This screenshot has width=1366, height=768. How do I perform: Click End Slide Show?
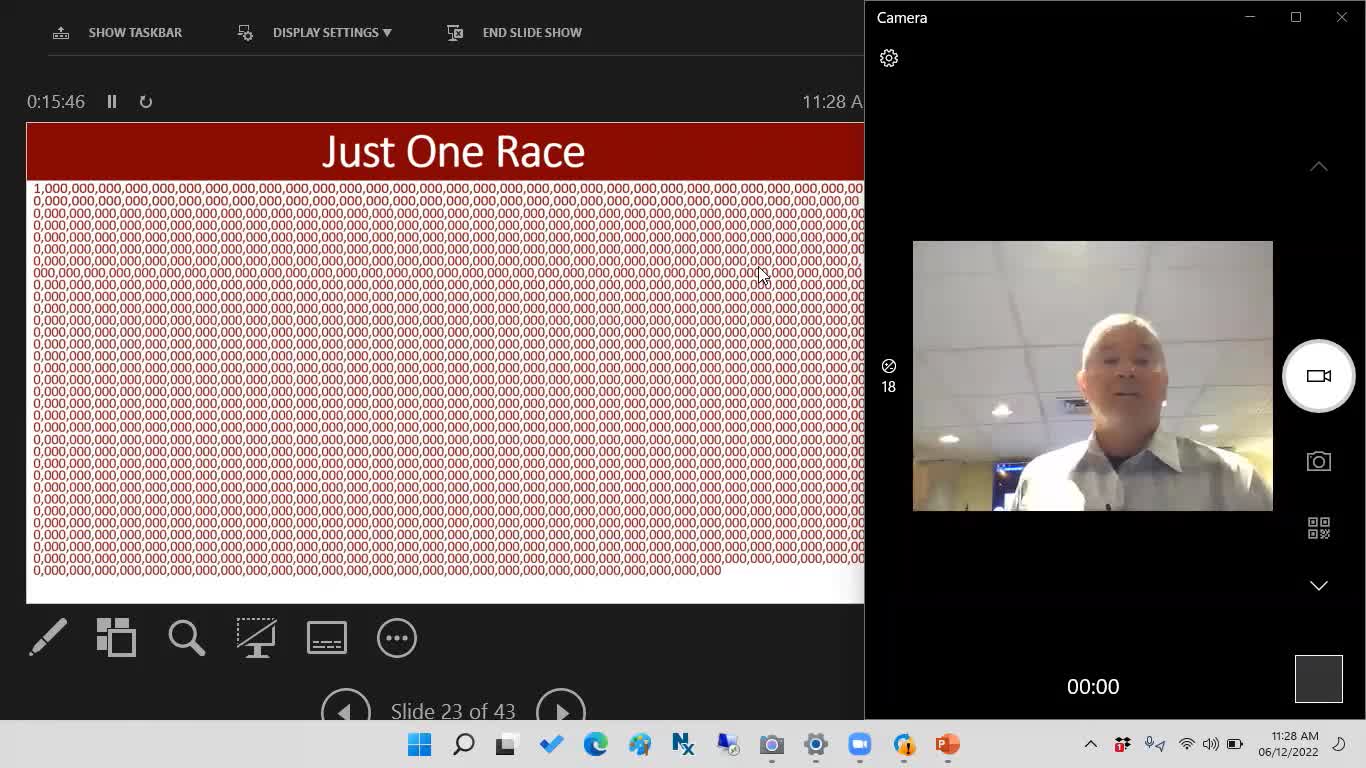[514, 32]
